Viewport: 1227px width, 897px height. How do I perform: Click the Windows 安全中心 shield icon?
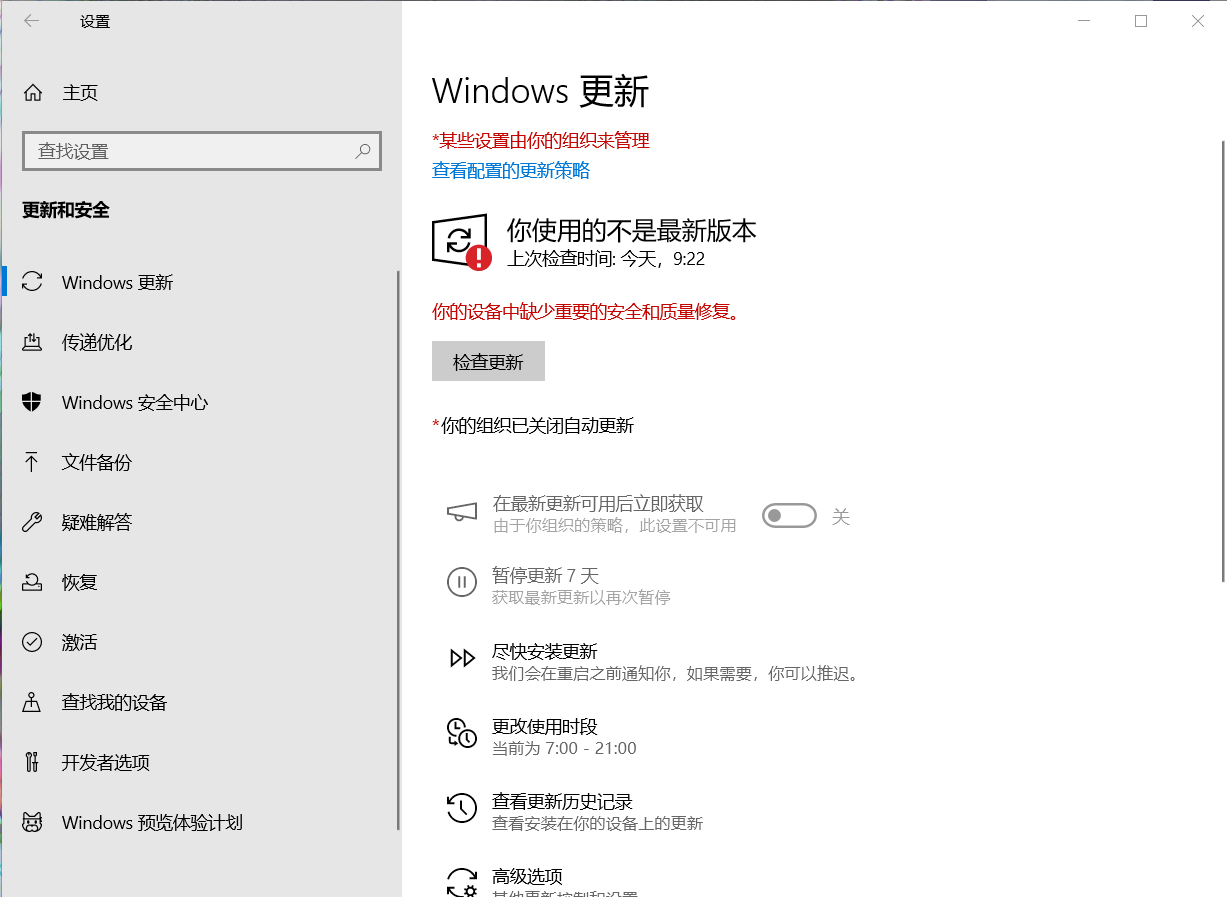(32, 402)
